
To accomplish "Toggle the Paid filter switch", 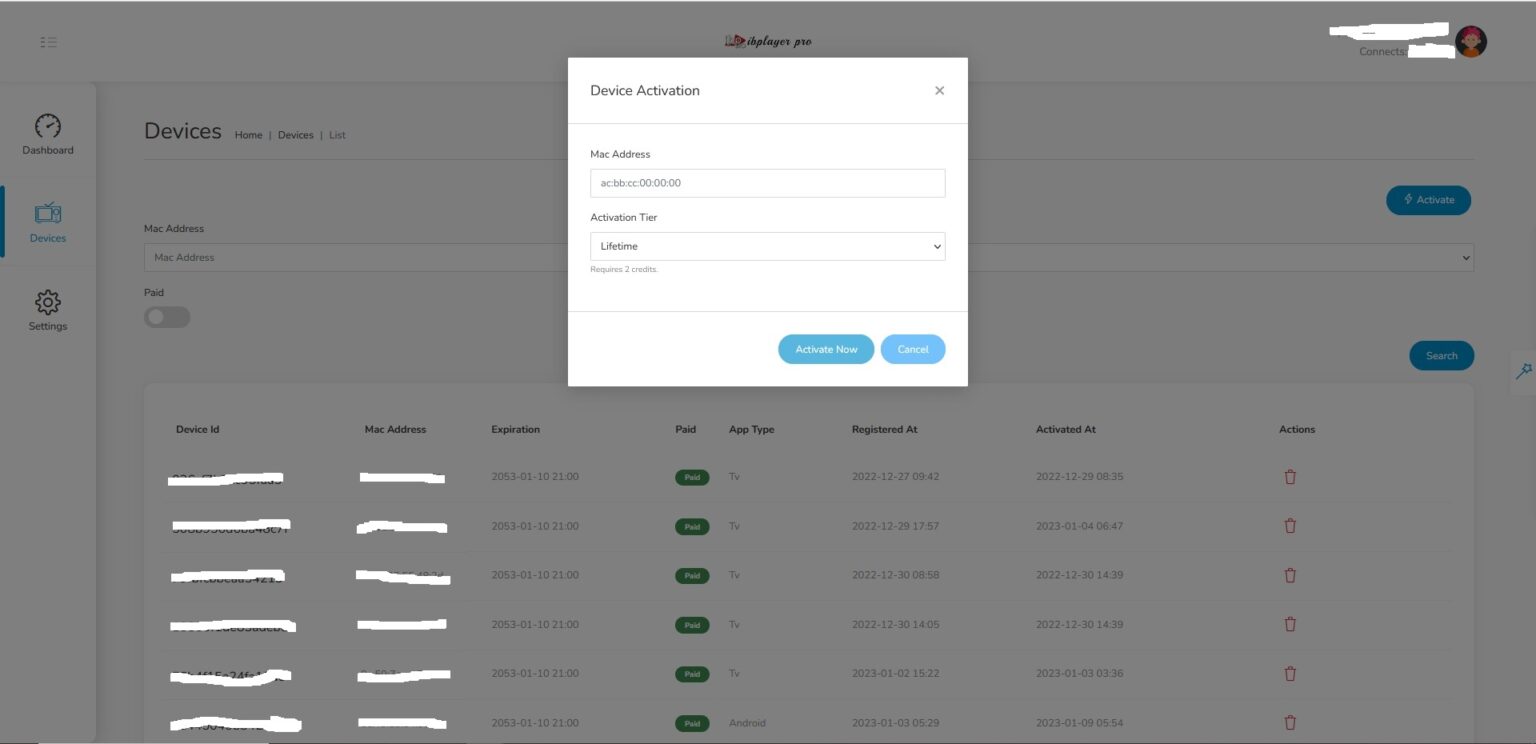I will 167,317.
